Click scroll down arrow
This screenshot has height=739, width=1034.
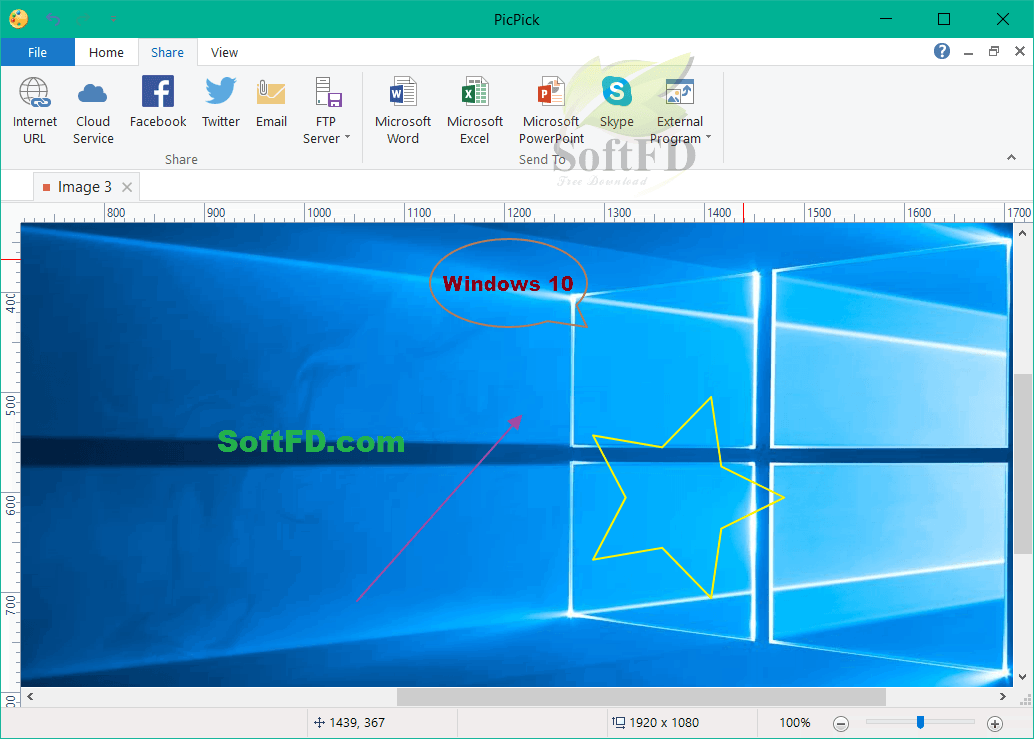1022,677
